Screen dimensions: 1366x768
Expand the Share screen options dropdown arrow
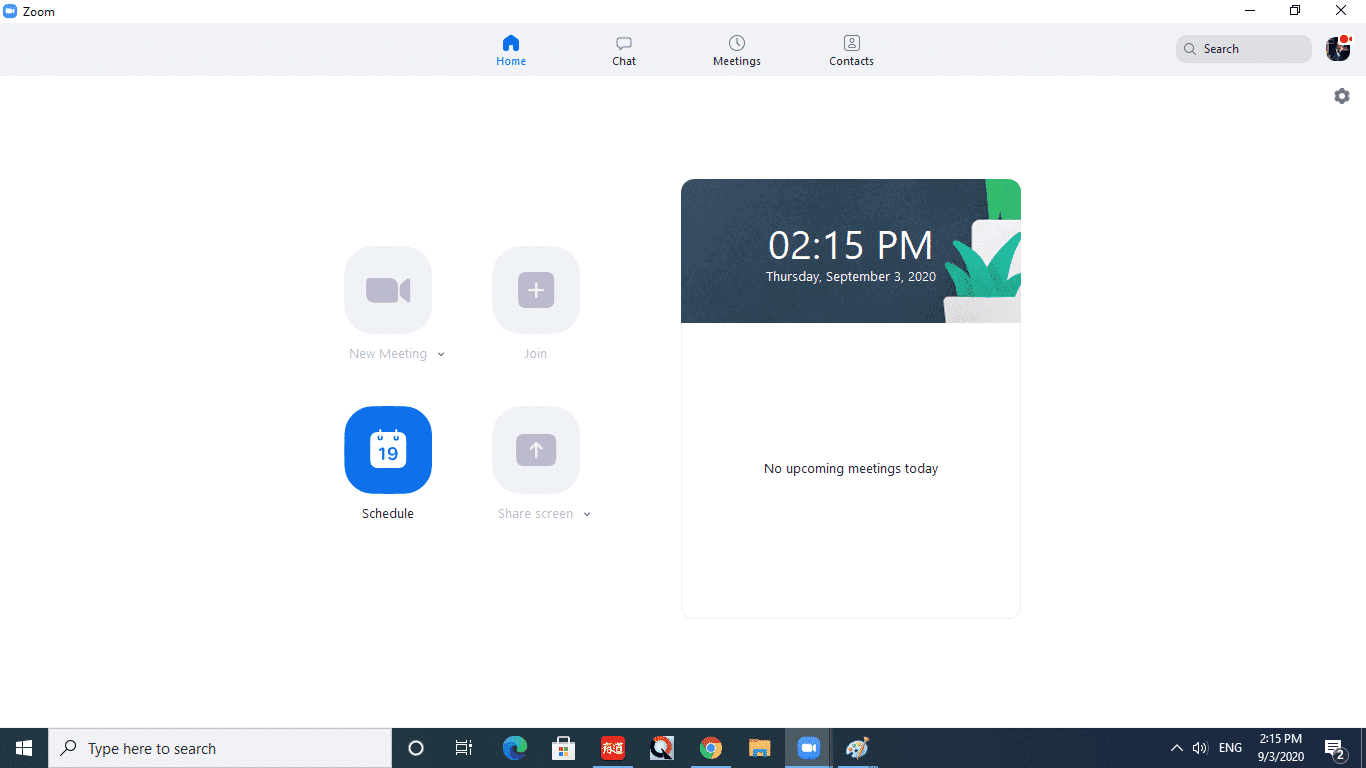coord(587,514)
